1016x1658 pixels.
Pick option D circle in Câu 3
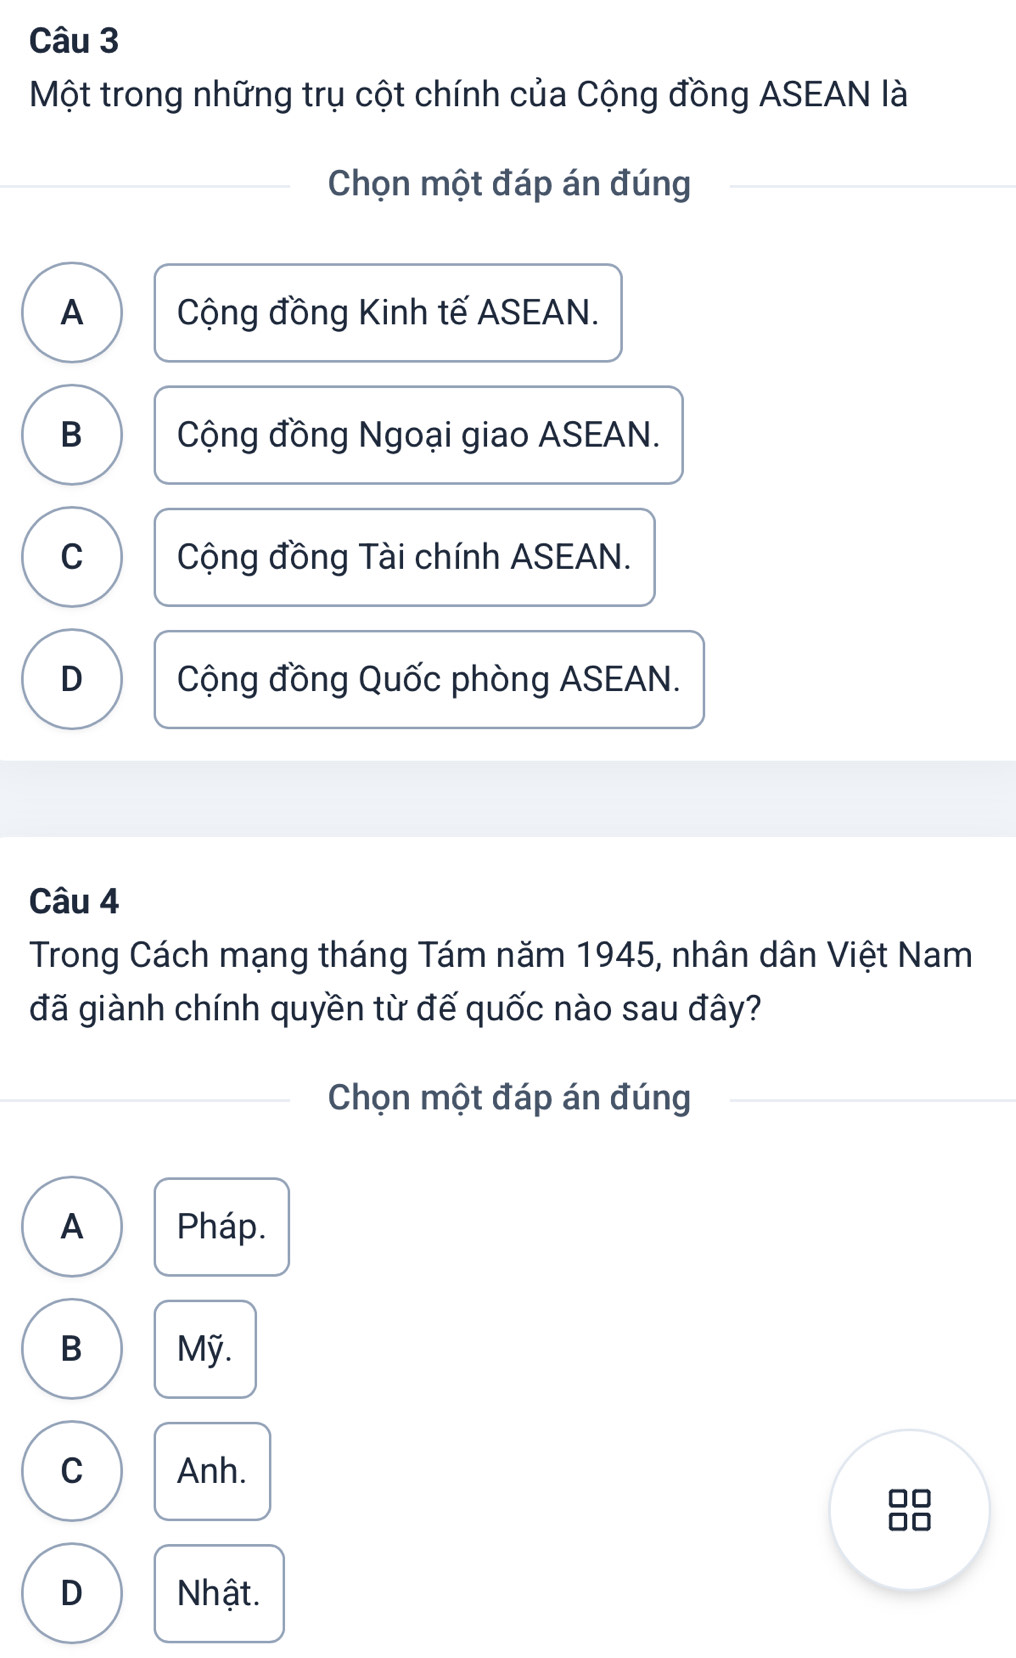tap(72, 679)
